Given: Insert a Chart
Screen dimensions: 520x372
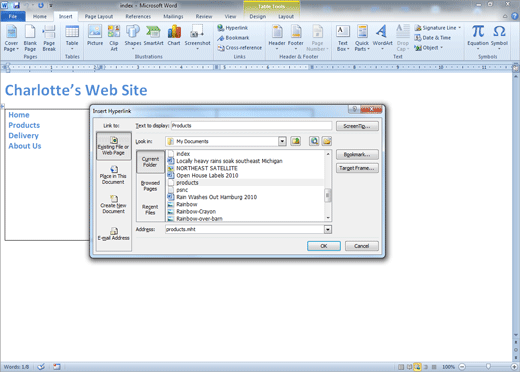Looking at the screenshot, I should (x=174, y=36).
